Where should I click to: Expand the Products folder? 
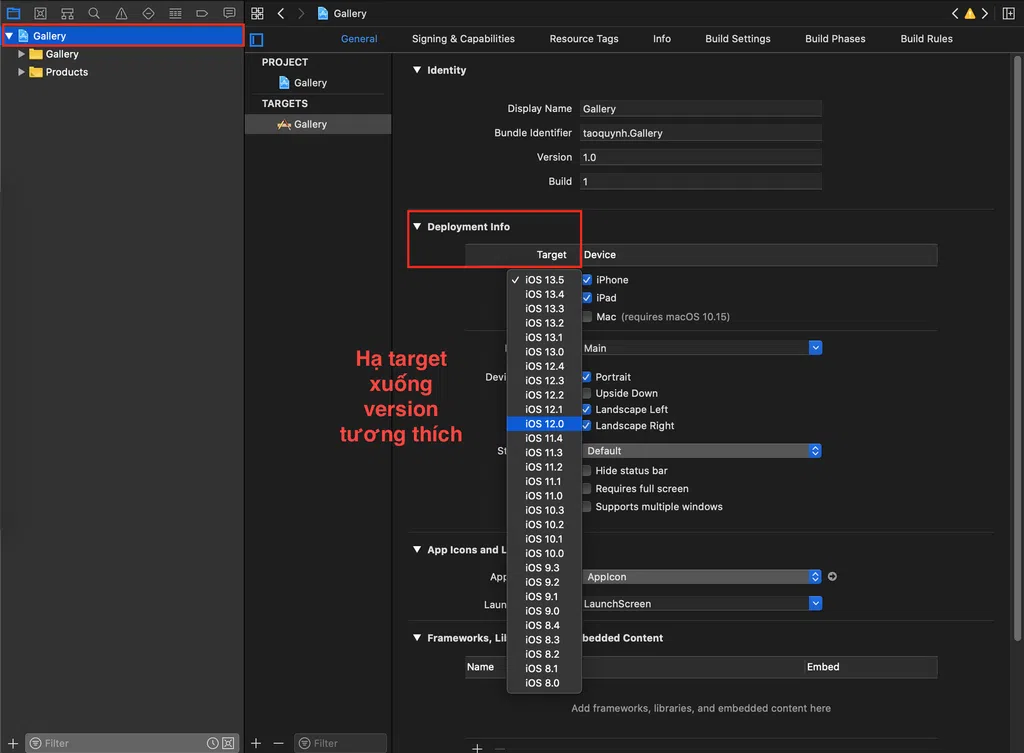[x=22, y=72]
